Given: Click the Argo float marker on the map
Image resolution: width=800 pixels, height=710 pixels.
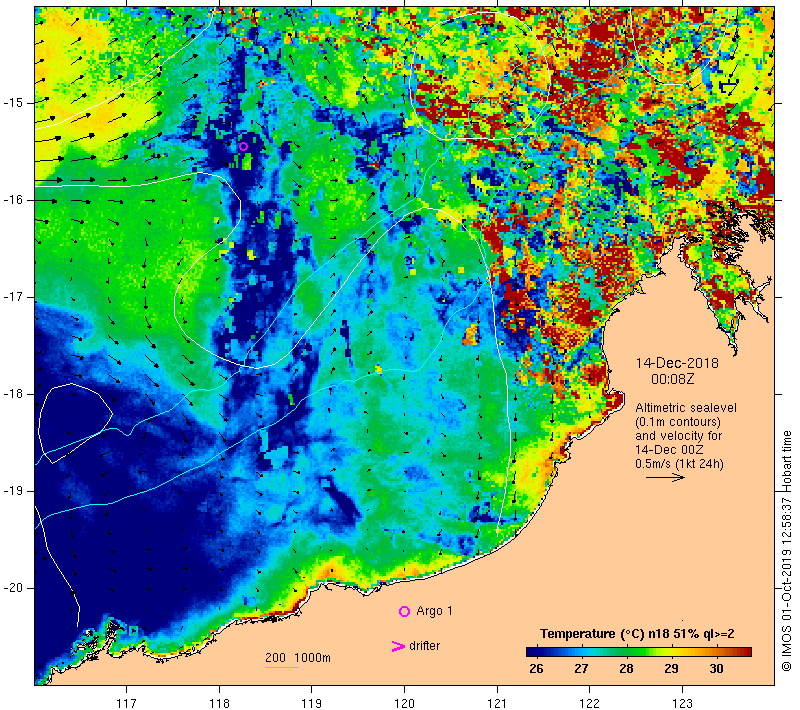Looking at the screenshot, I should point(243,146).
